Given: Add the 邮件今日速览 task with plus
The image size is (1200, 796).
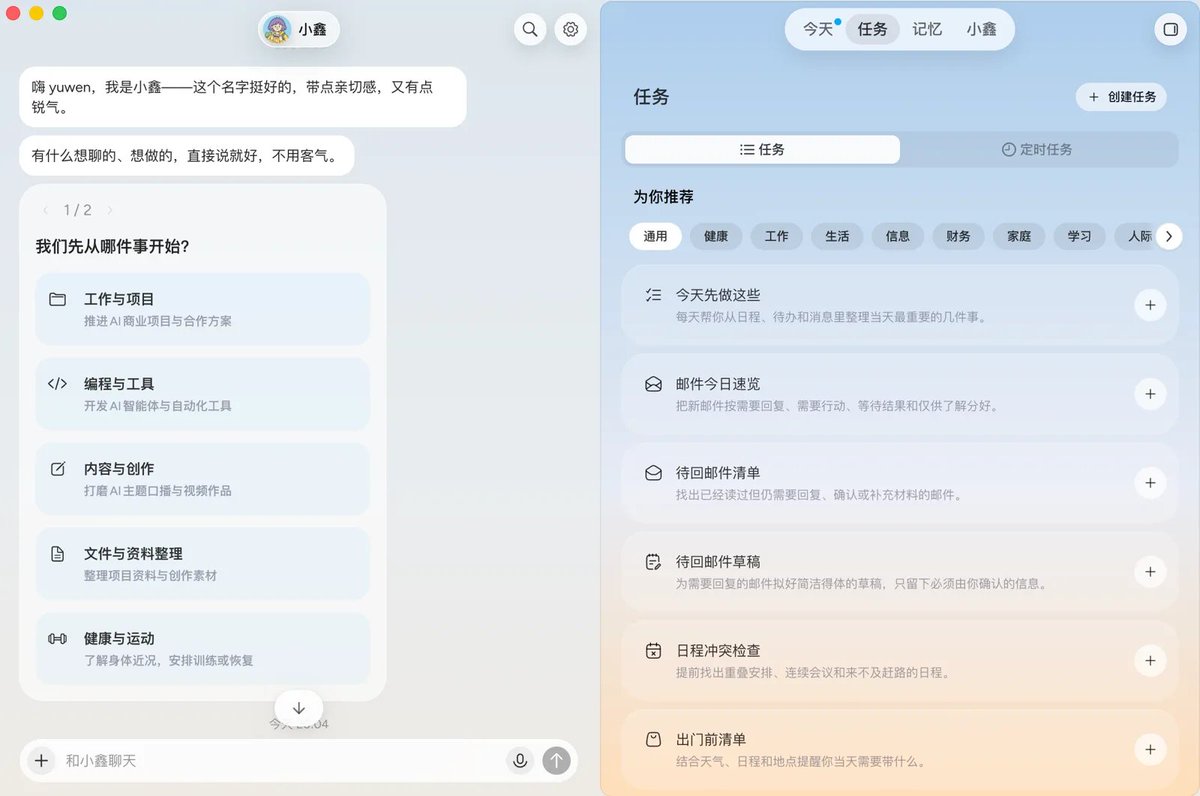Looking at the screenshot, I should pyautogui.click(x=1150, y=394).
